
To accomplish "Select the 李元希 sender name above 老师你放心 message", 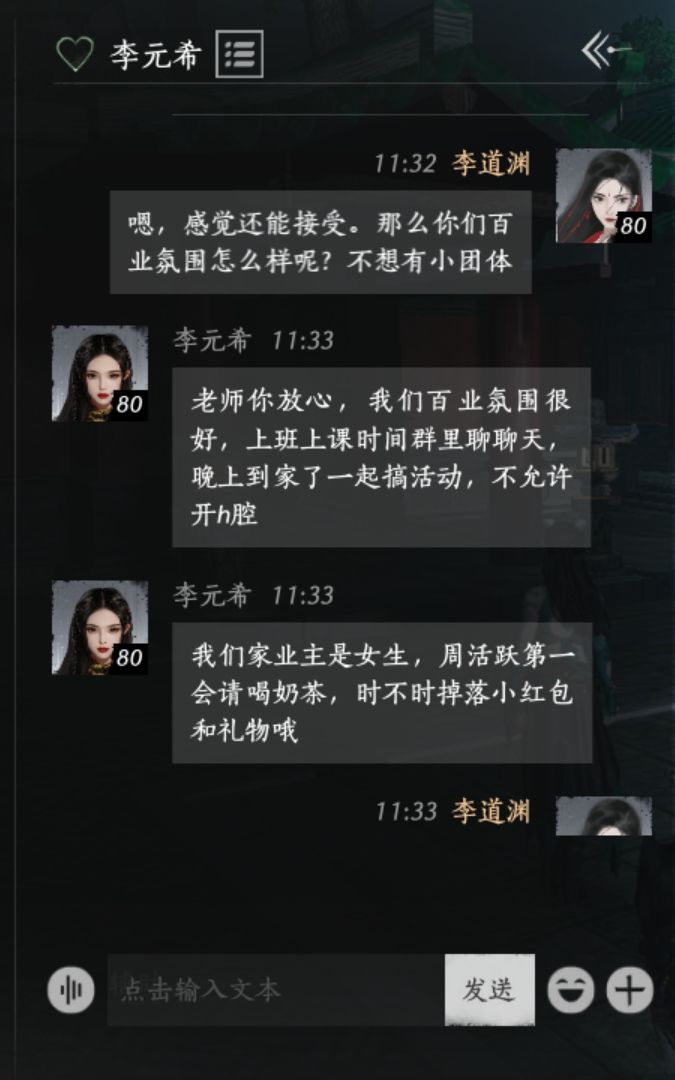I will click(211, 340).
